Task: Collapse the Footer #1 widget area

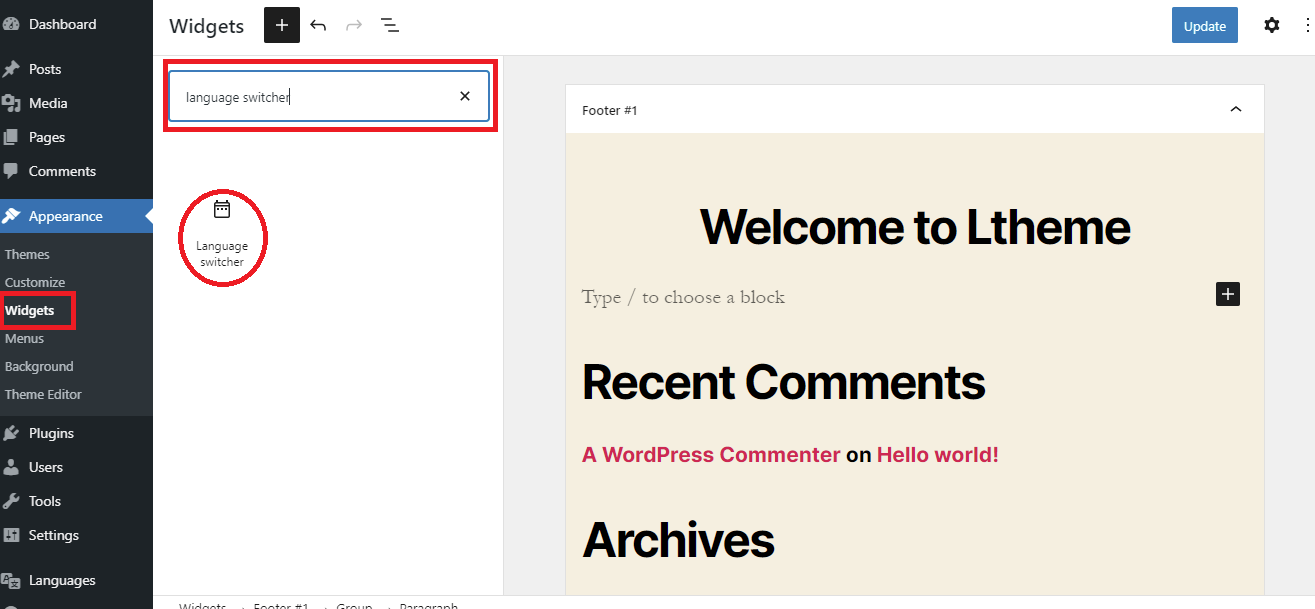Action: pos(1236,109)
